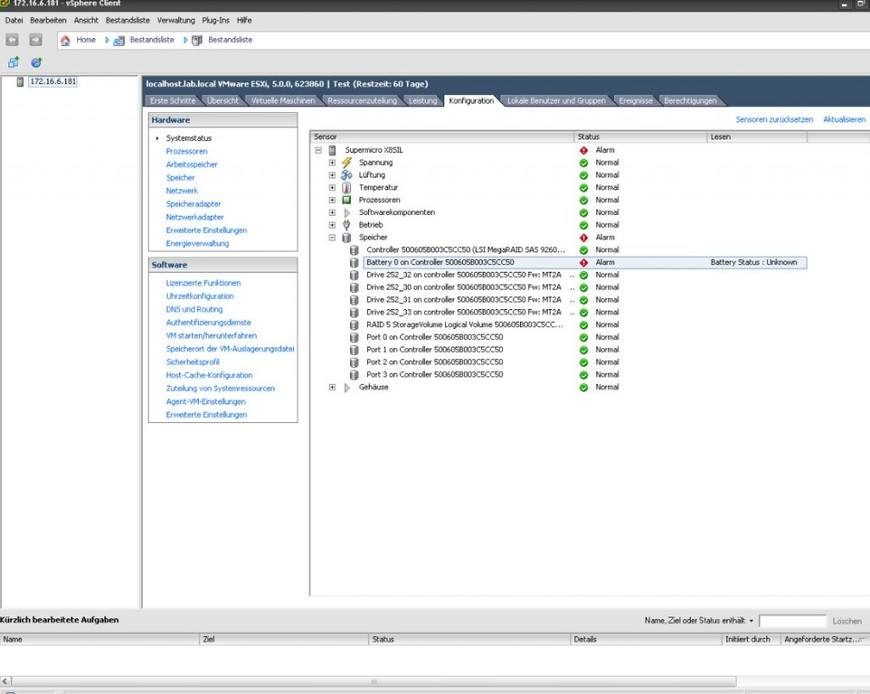
Task: Open the Verwaltung menu
Action: (177, 20)
